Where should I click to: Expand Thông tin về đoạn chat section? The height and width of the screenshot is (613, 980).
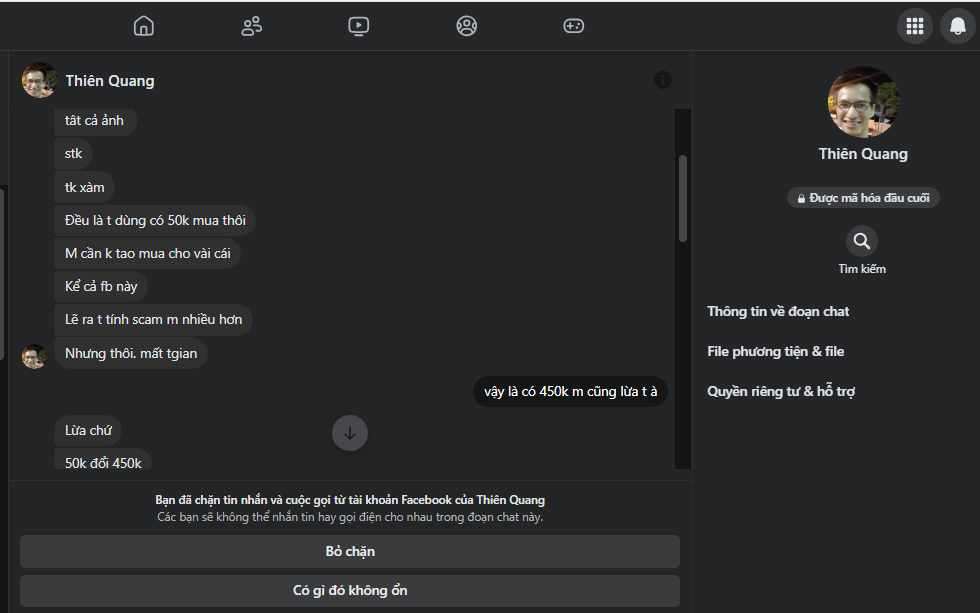click(778, 312)
